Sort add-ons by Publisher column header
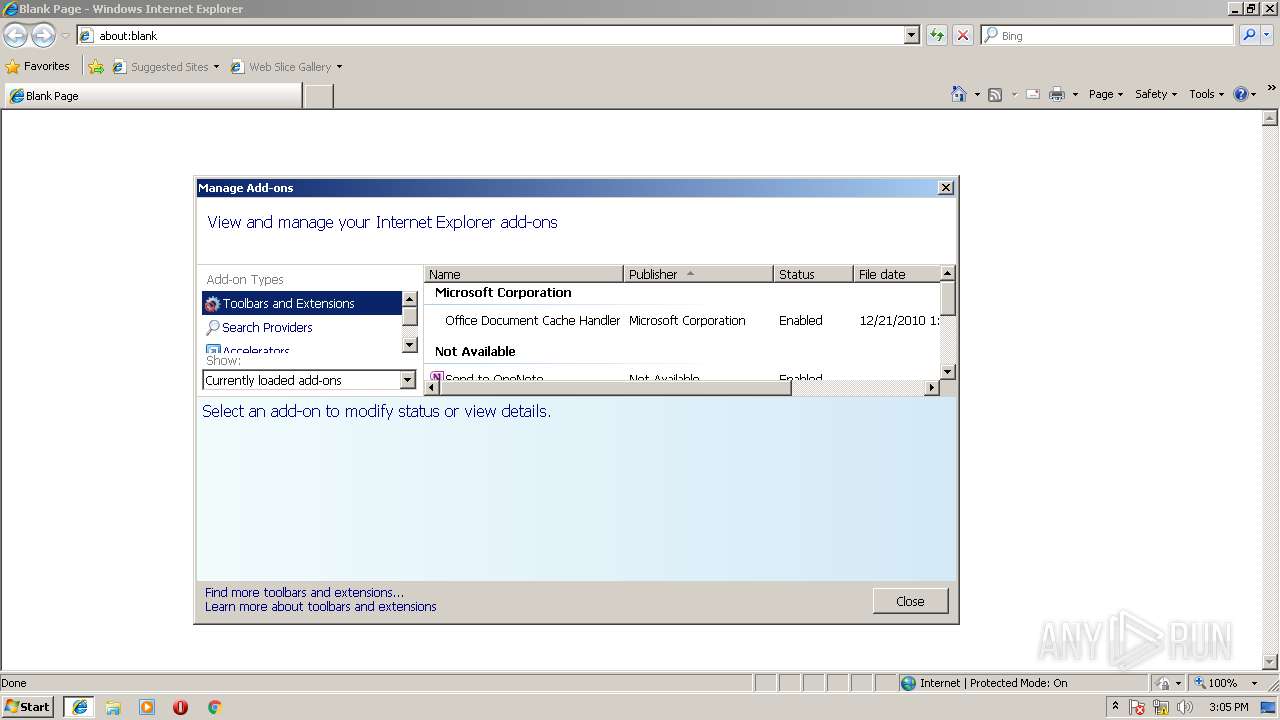Image resolution: width=1280 pixels, height=720 pixels. tap(699, 274)
